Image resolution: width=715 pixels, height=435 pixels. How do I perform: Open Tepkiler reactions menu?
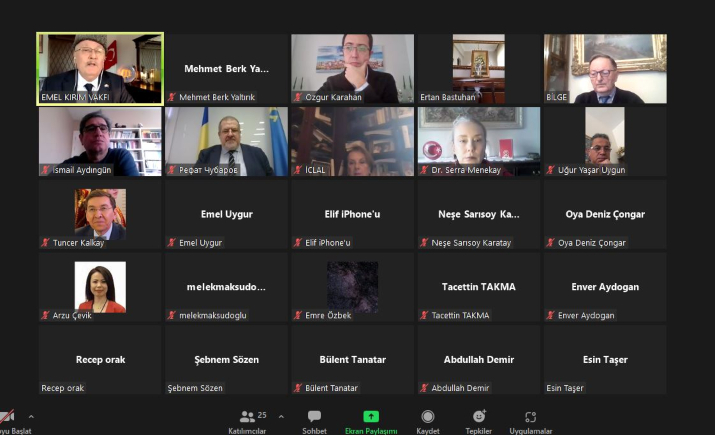[x=479, y=420]
